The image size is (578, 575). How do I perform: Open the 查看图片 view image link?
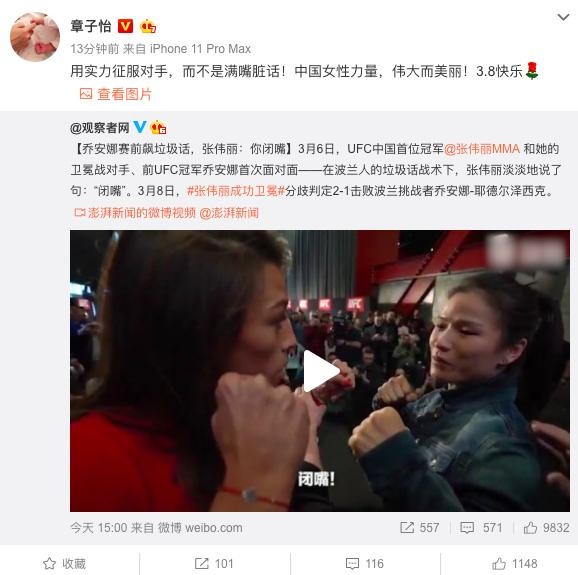[116, 94]
